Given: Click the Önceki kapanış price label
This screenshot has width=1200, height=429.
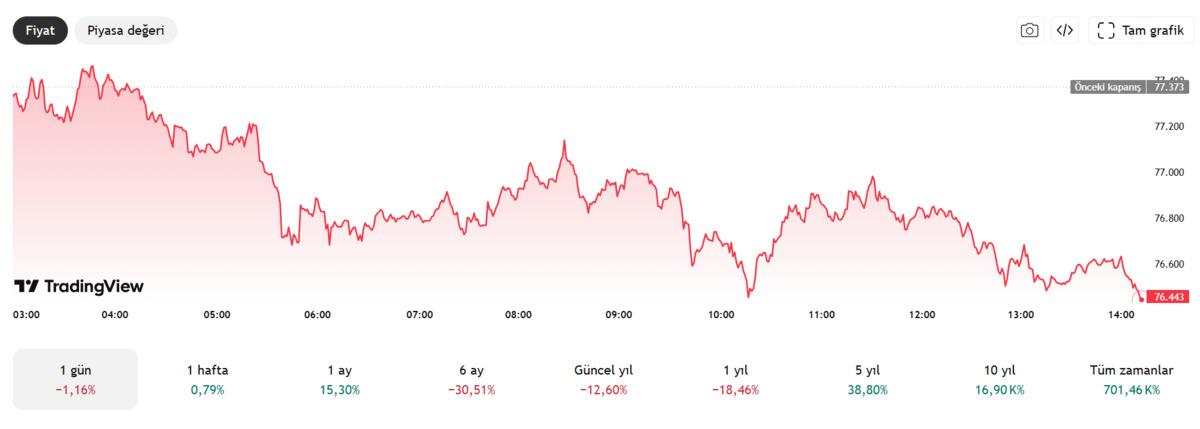Looking at the screenshot, I should 1106,87.
